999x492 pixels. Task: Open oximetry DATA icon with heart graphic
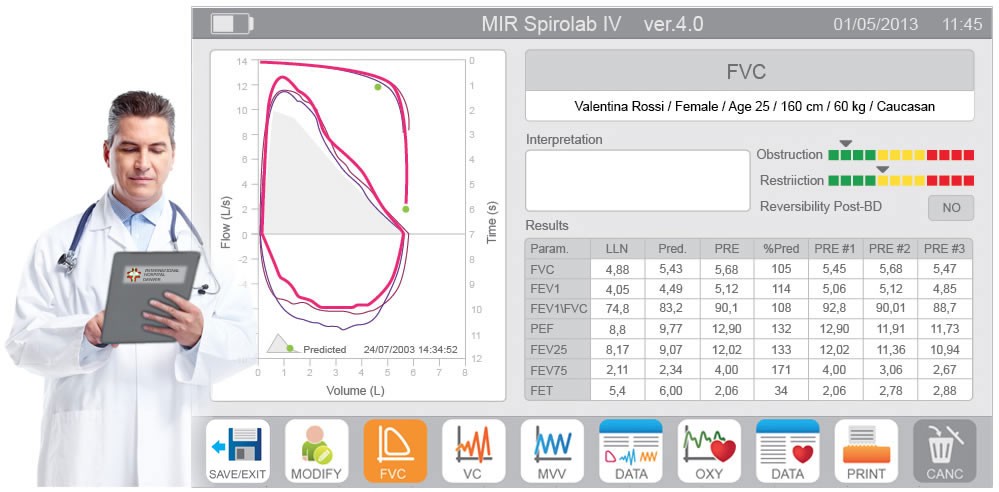(x=787, y=451)
